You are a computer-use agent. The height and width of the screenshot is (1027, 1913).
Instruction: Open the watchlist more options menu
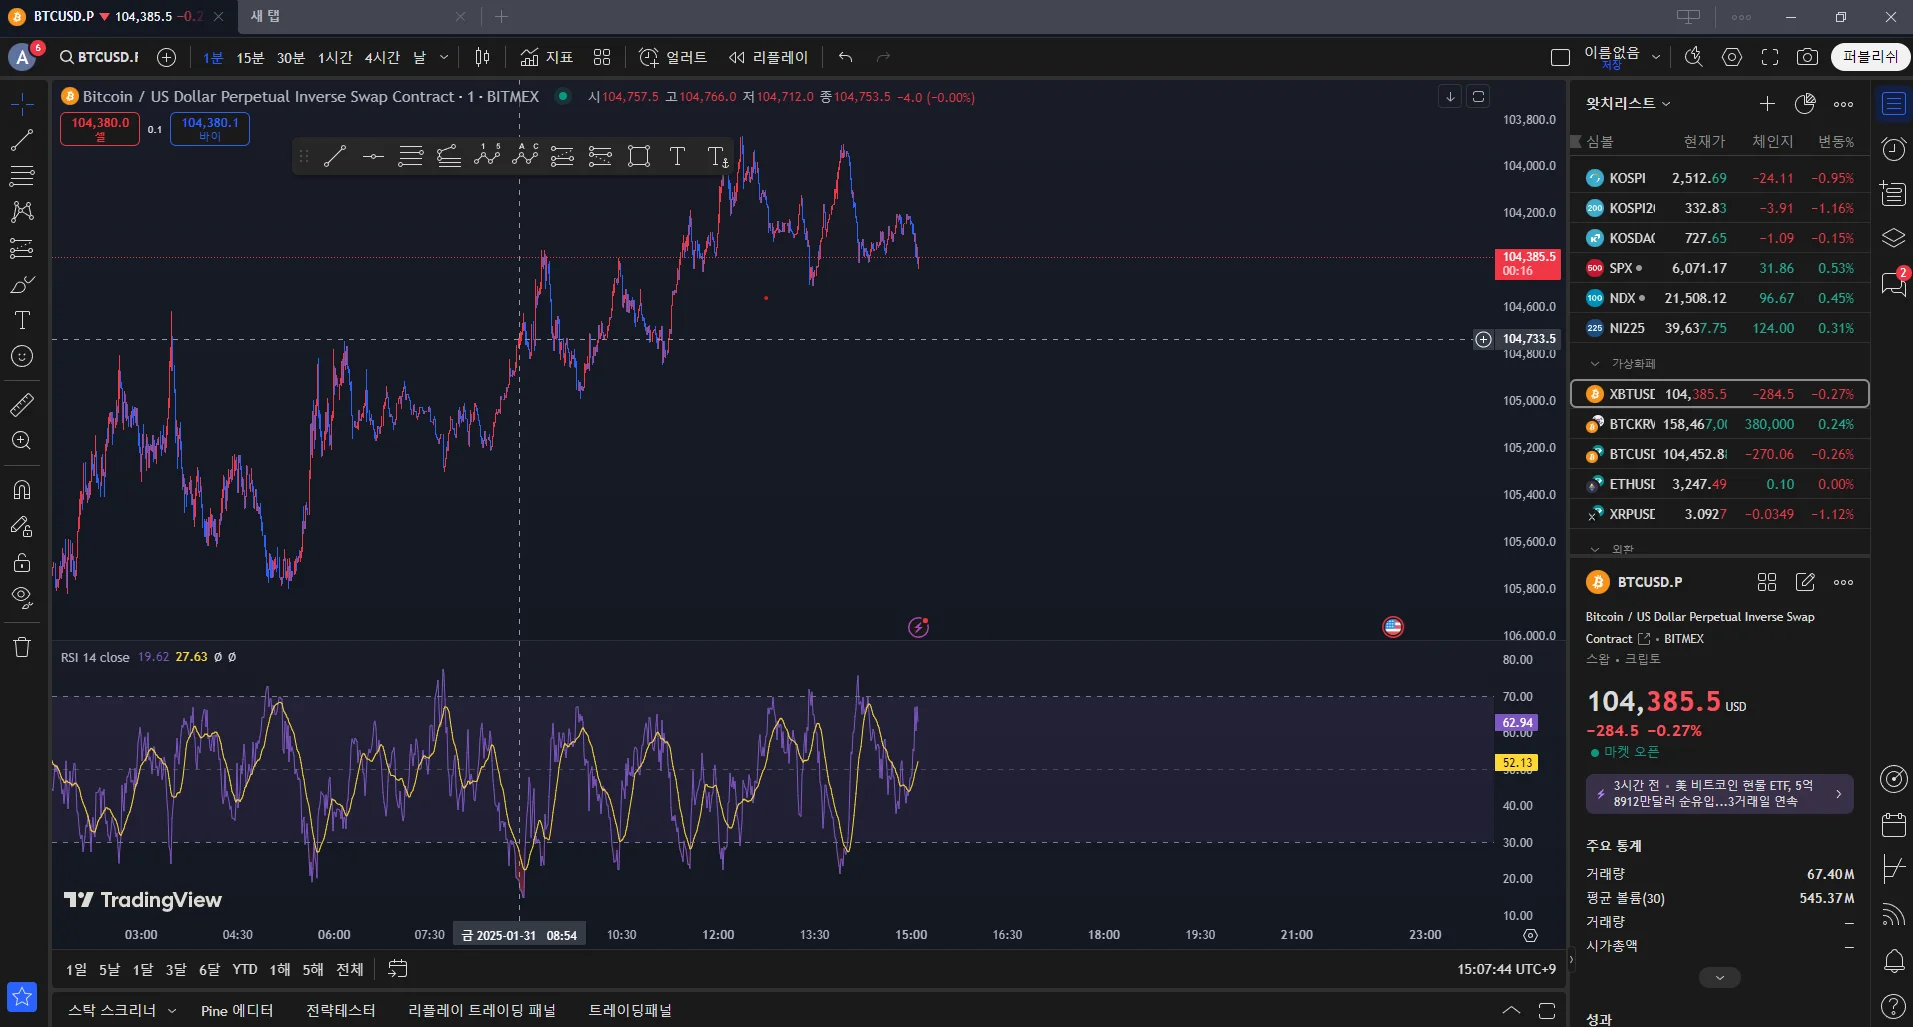click(x=1844, y=104)
